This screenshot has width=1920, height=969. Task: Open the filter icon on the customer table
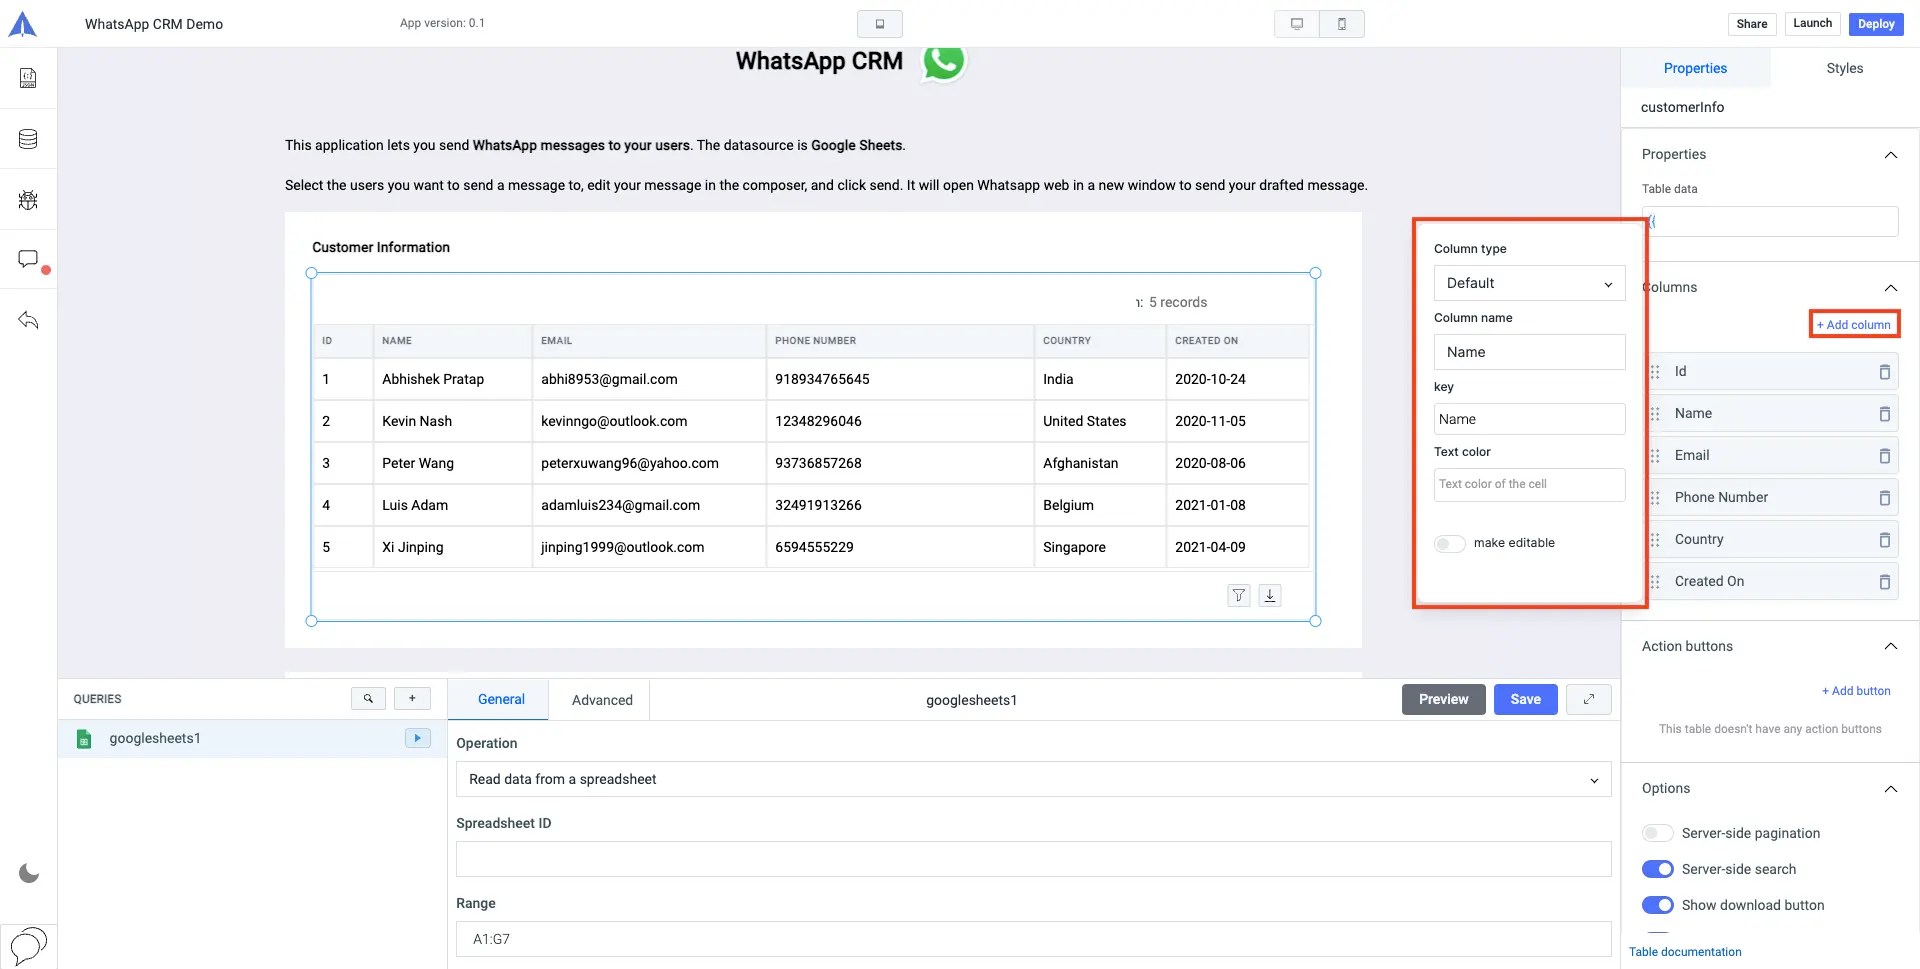click(1239, 595)
